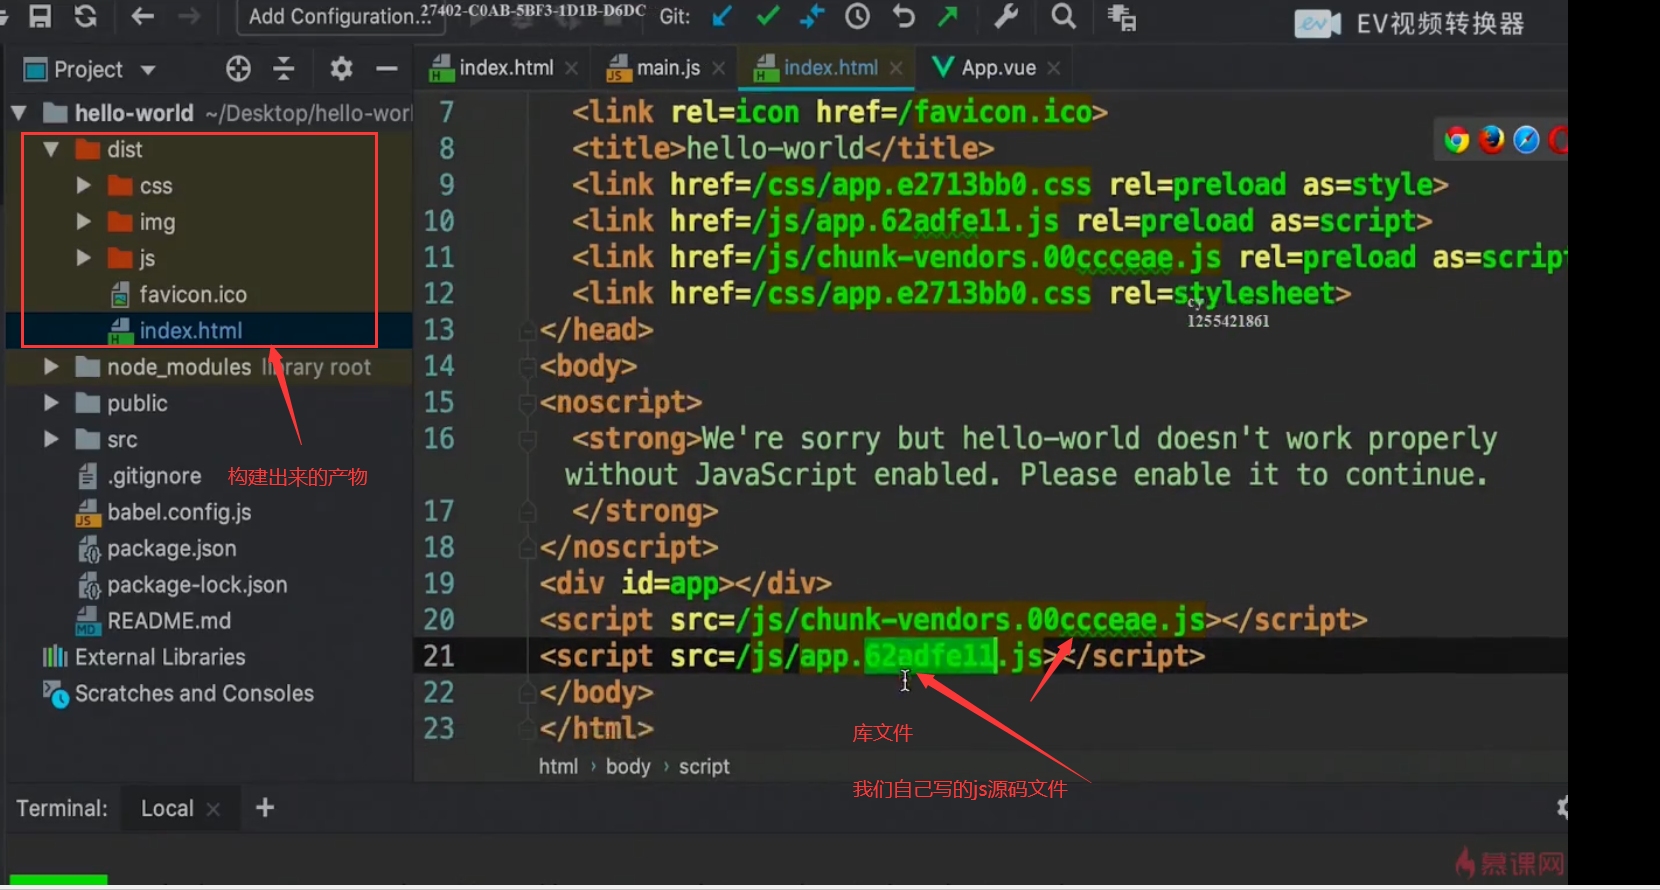Toggle fold marker at line 13 closing head
1660x890 pixels.
527,331
